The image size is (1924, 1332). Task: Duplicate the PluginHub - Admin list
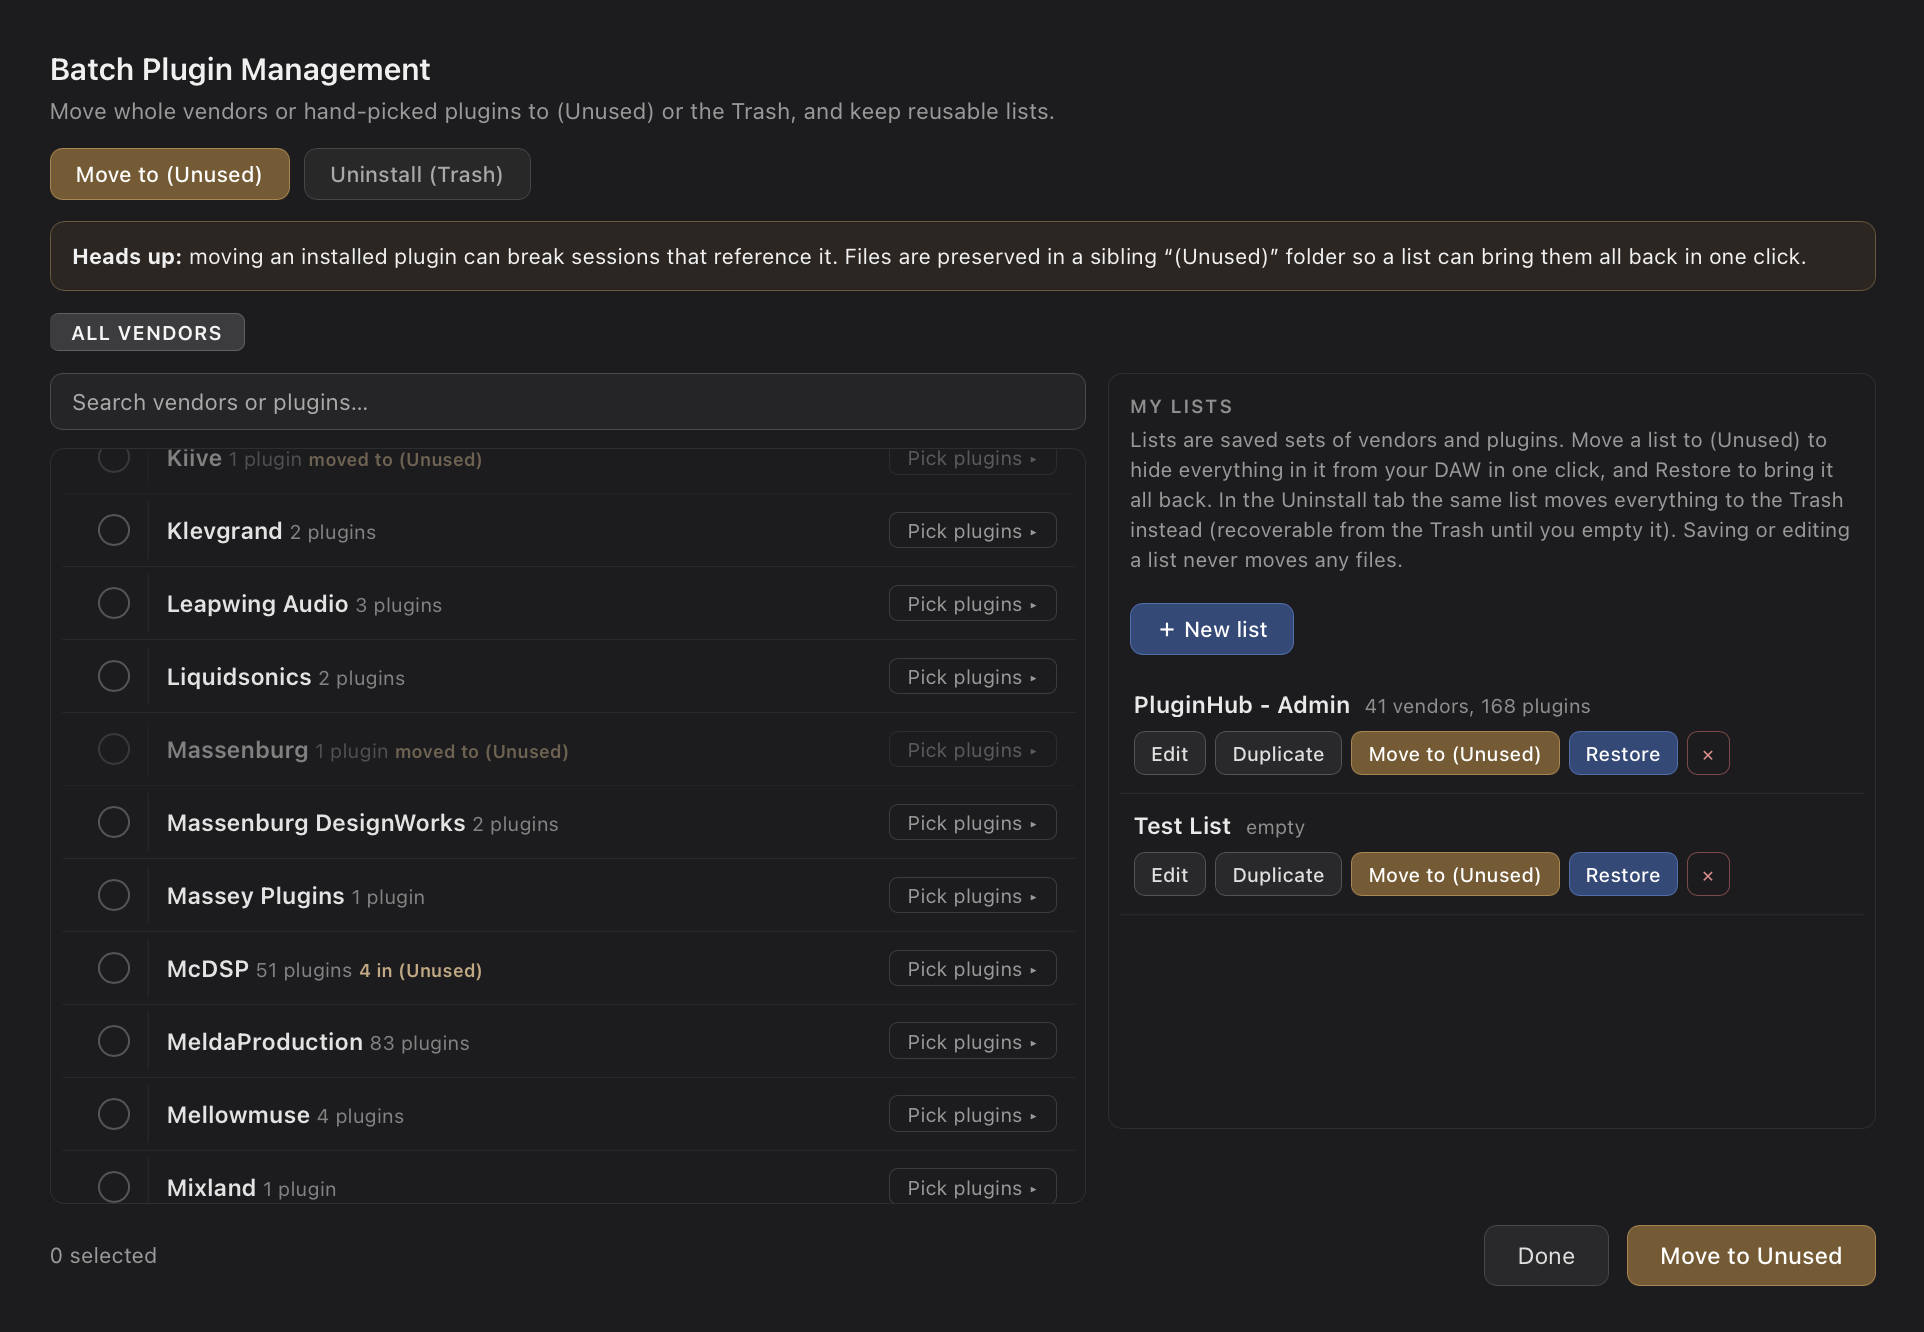coord(1278,754)
